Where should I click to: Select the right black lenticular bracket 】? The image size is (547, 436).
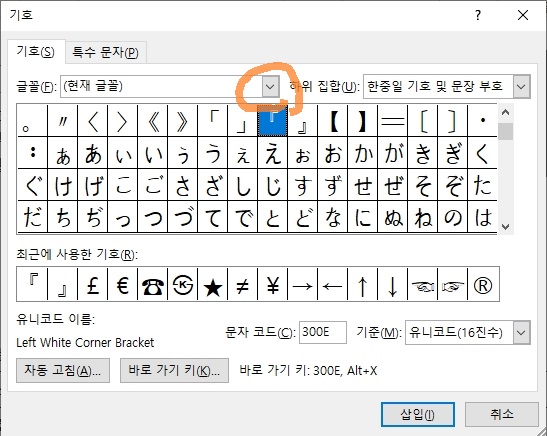coord(362,121)
